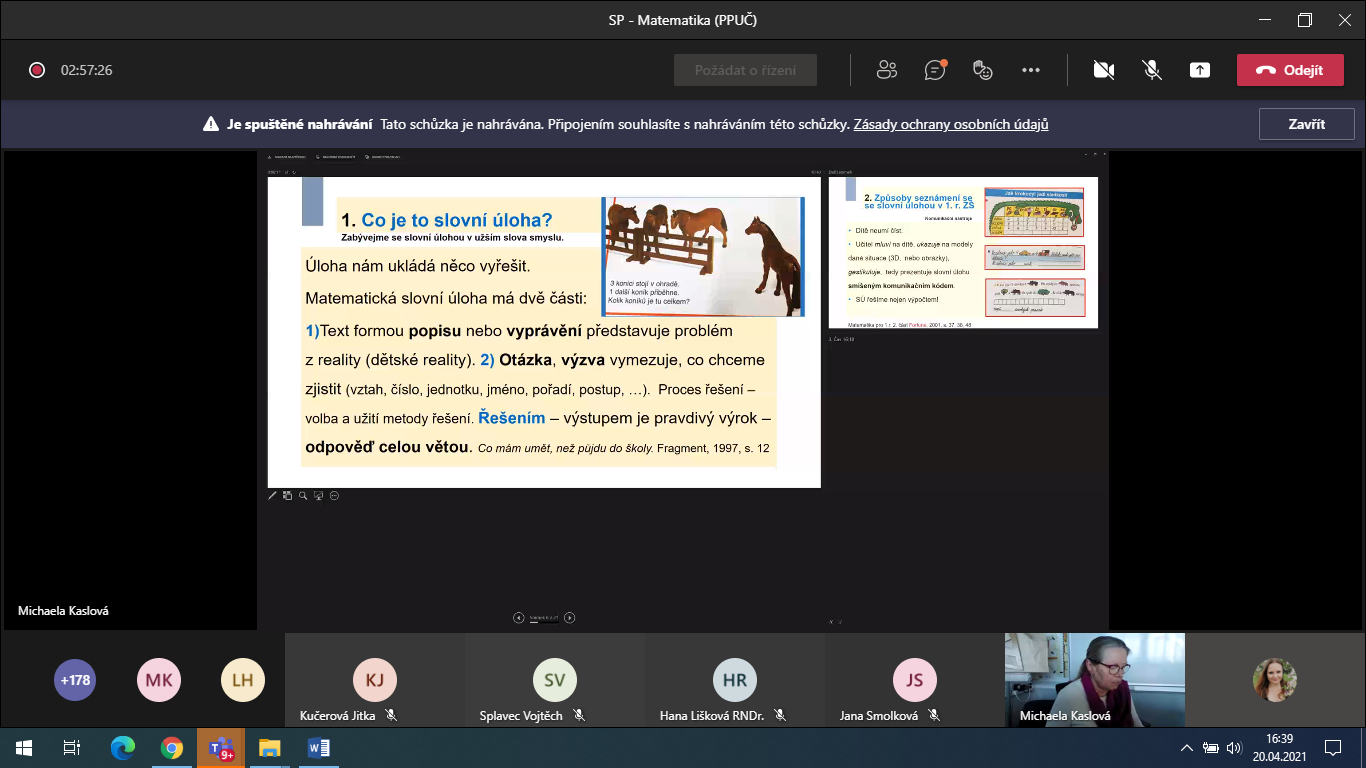Click the volume icon in system tray

point(1234,747)
